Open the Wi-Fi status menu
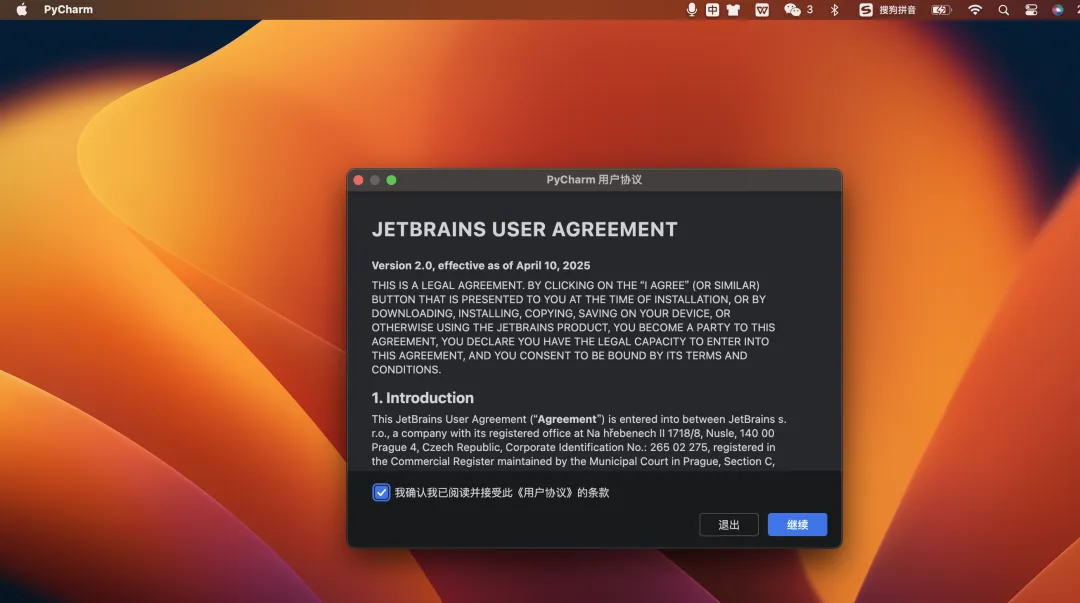Image resolution: width=1080 pixels, height=603 pixels. point(975,10)
